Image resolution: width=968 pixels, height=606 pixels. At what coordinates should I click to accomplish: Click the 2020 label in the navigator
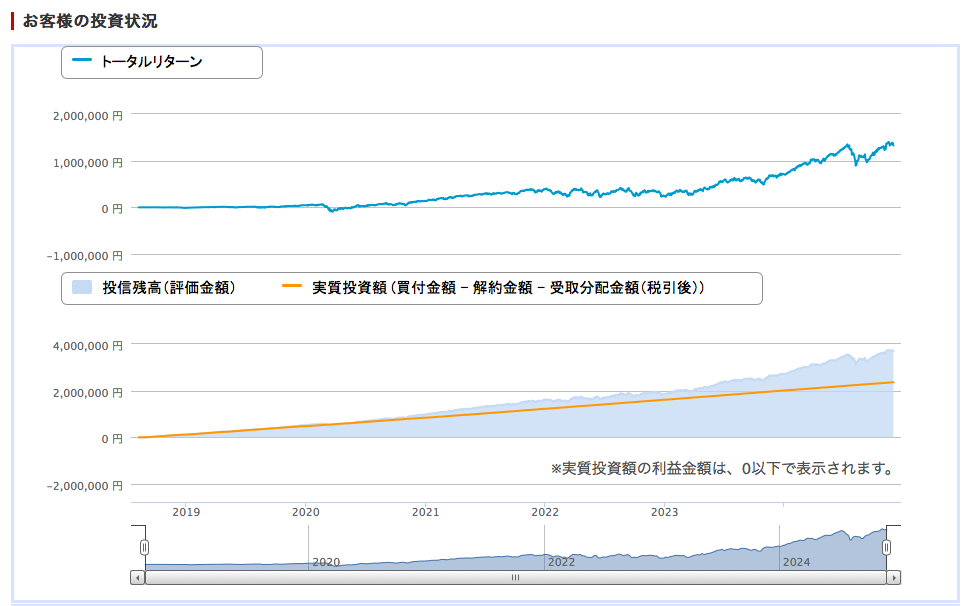(326, 562)
